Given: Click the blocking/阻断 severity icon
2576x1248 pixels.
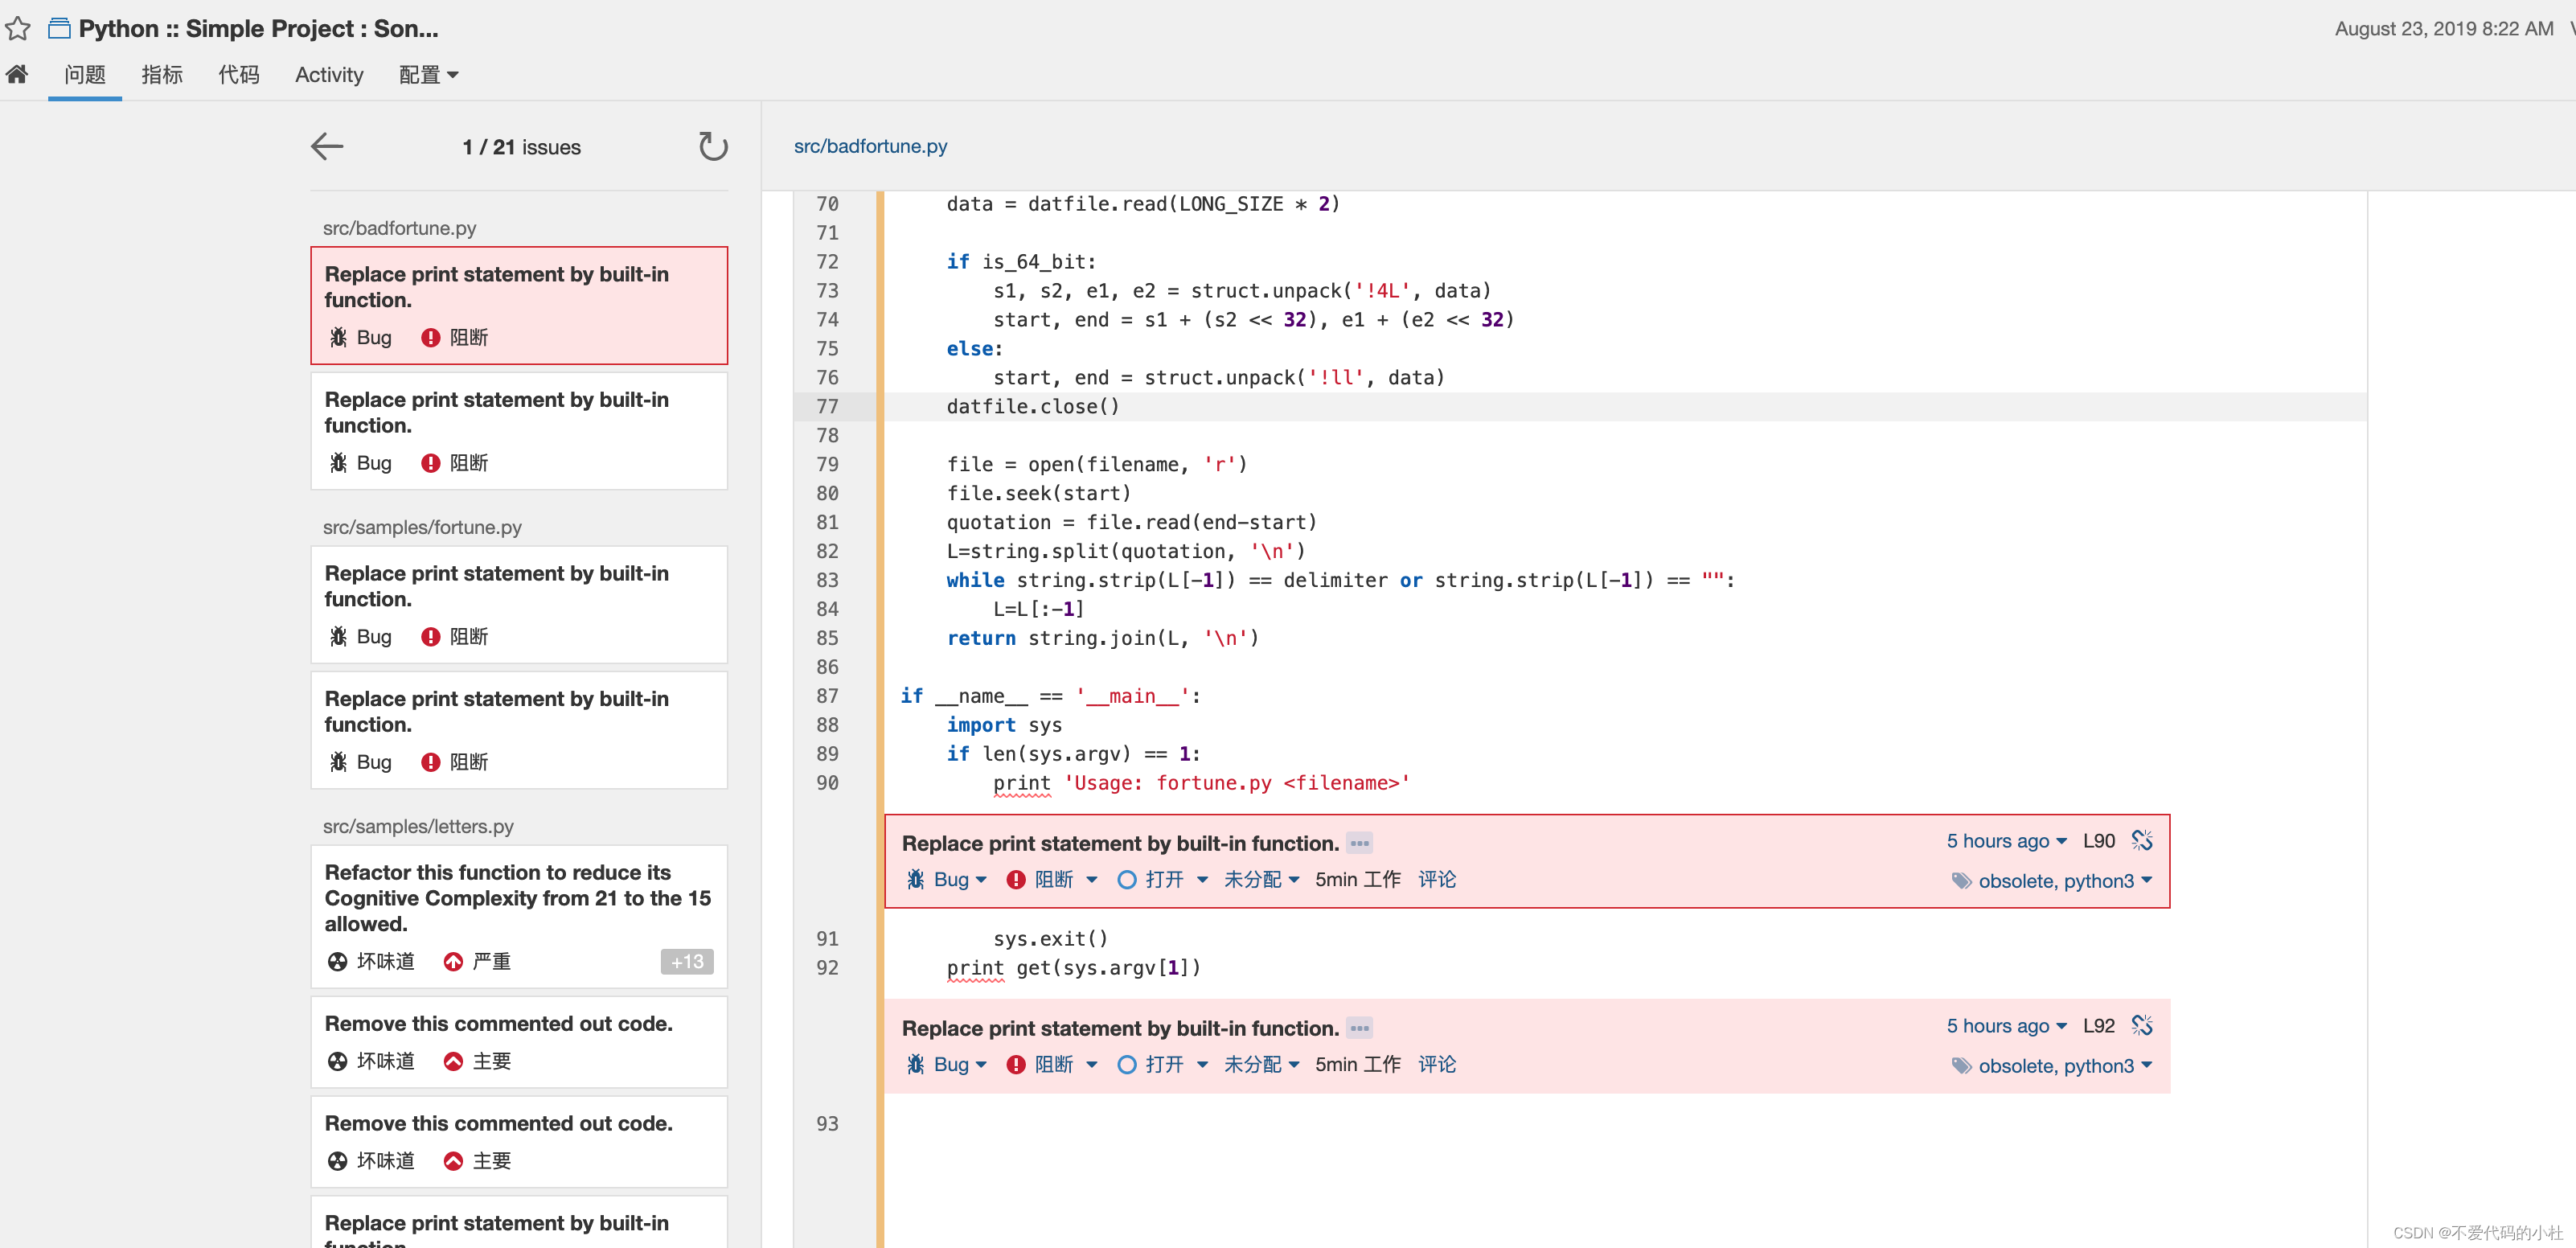Looking at the screenshot, I should pos(430,337).
